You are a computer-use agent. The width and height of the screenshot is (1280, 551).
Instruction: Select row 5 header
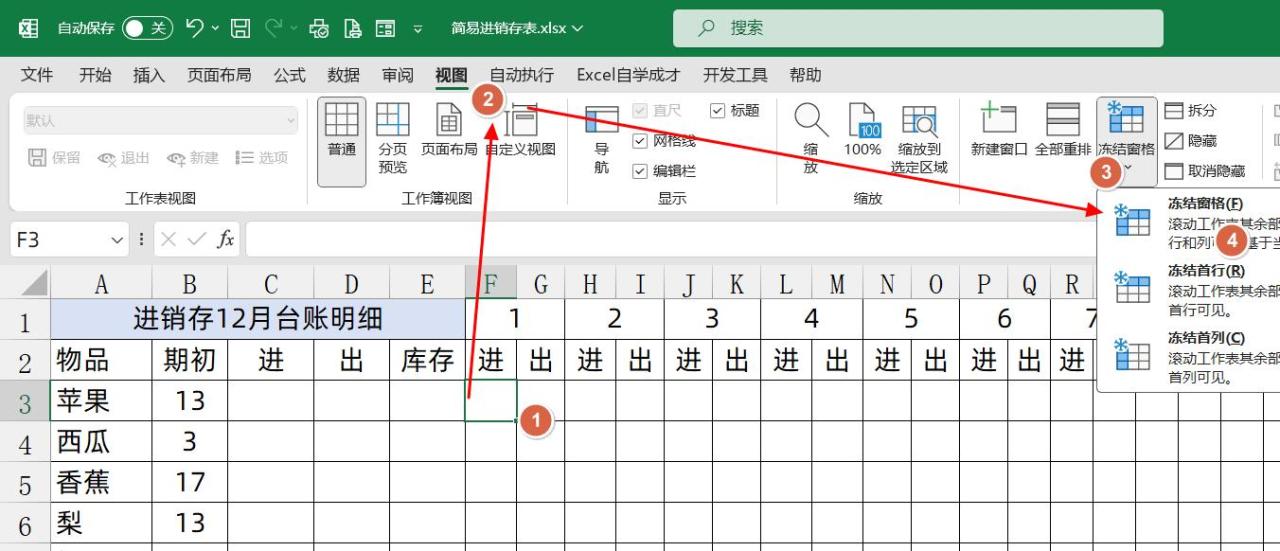click(25, 483)
